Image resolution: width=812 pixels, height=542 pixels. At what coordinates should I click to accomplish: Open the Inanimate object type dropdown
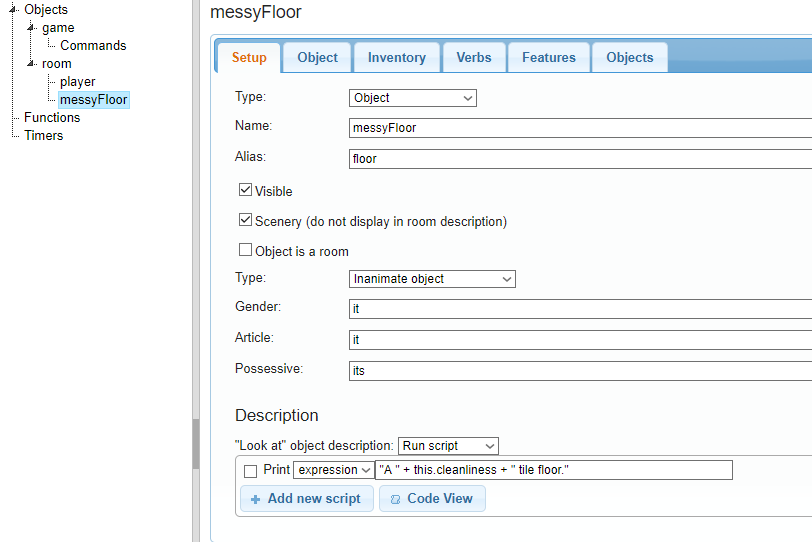tap(432, 279)
